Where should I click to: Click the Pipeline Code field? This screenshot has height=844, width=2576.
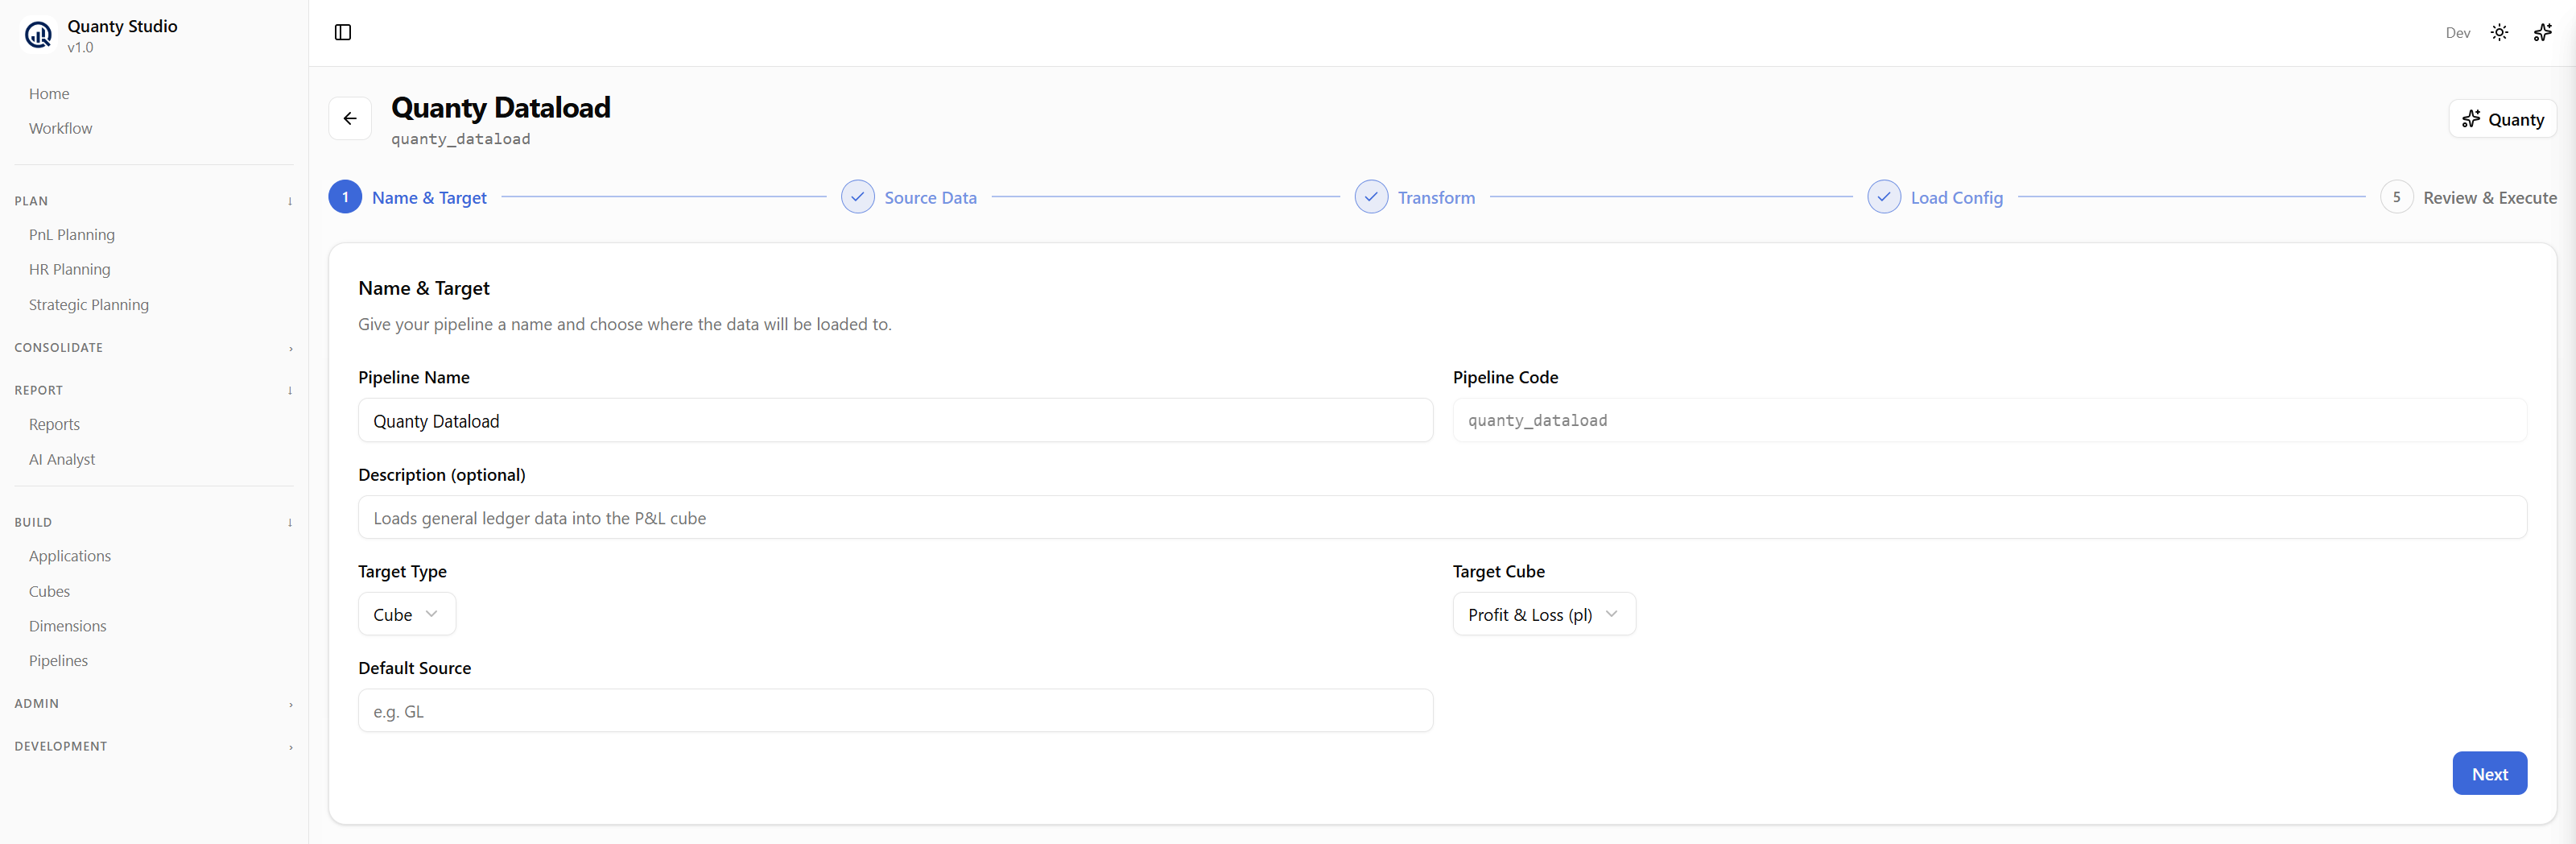[x=1989, y=421]
